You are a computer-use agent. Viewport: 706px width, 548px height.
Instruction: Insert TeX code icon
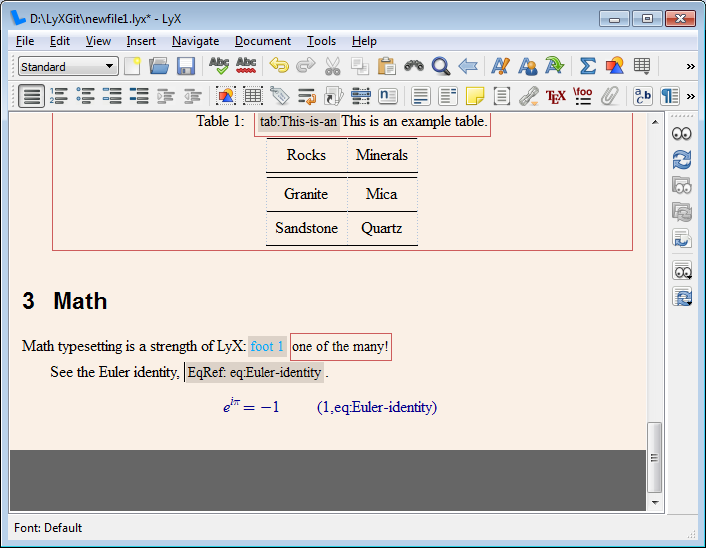tap(556, 96)
